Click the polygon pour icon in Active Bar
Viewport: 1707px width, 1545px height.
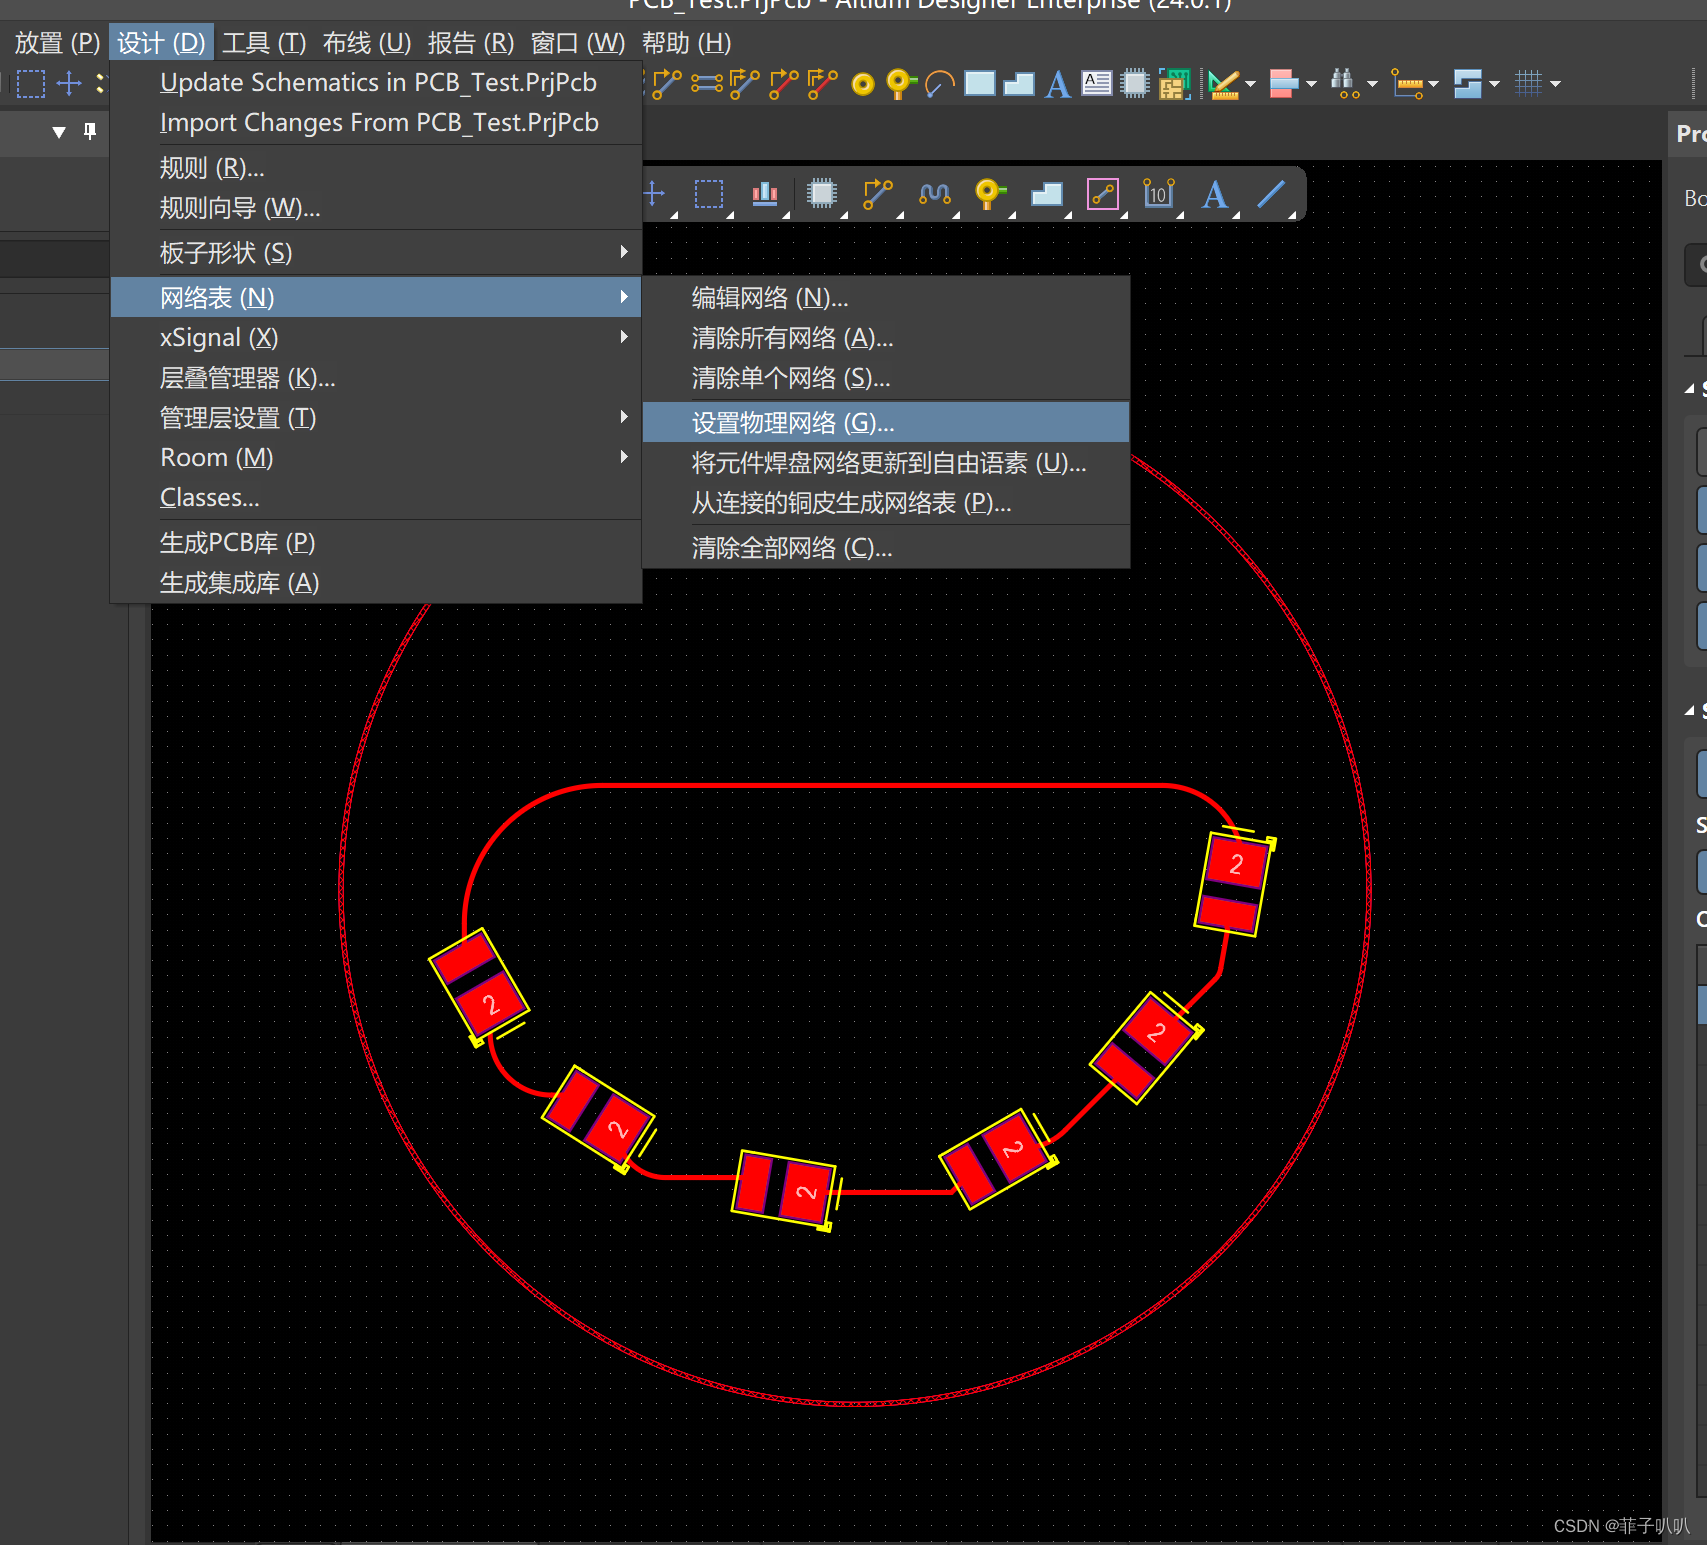[1046, 194]
